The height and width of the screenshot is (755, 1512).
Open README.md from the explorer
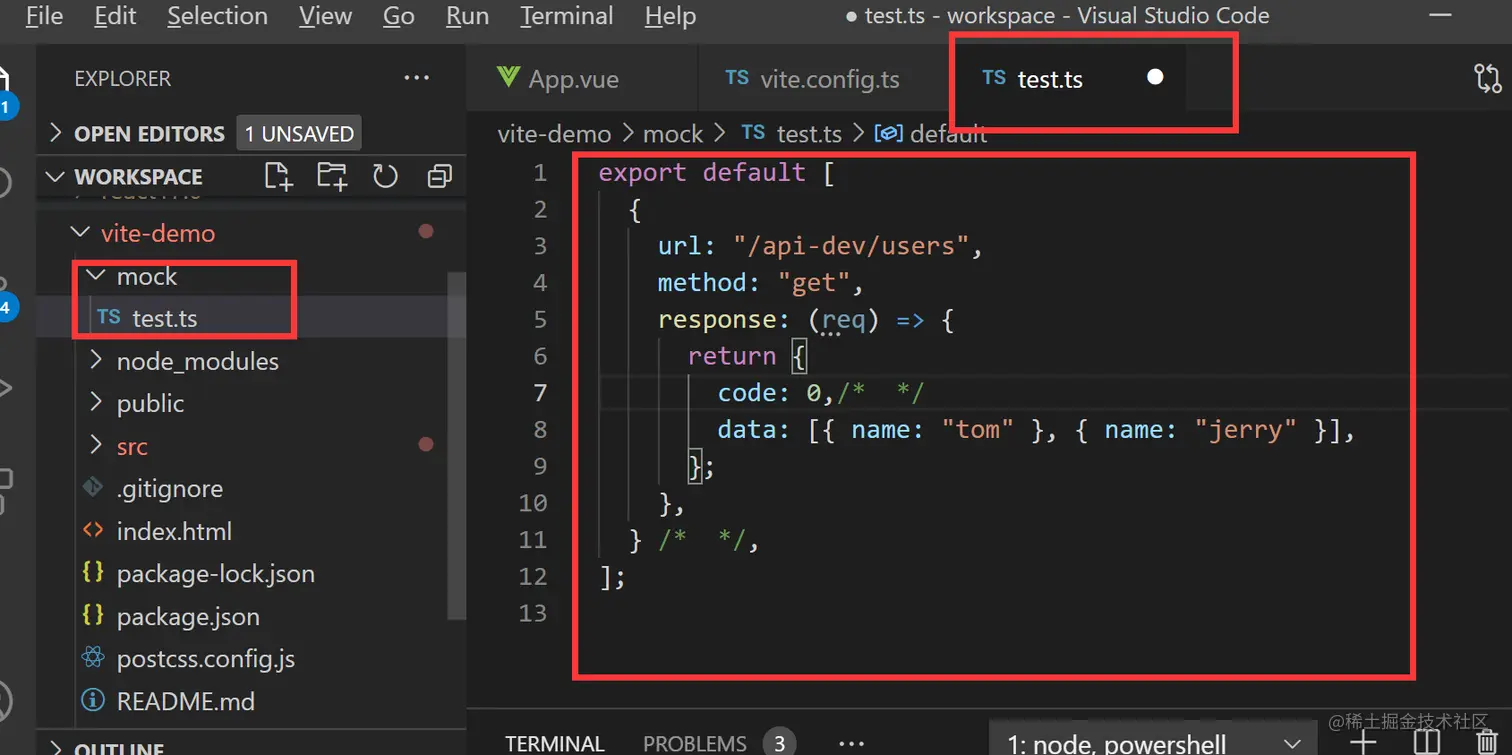point(186,702)
